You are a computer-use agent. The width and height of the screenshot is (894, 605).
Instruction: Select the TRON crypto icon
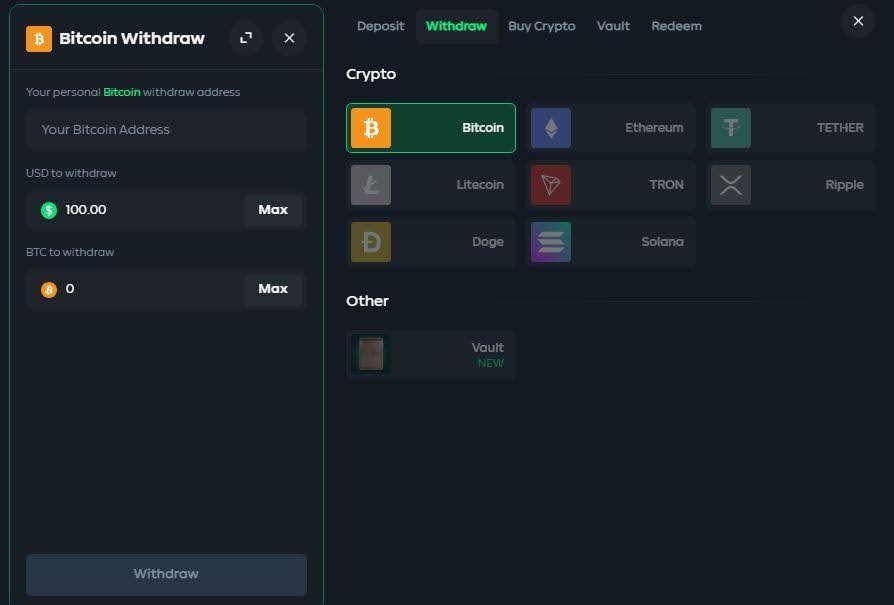551,185
